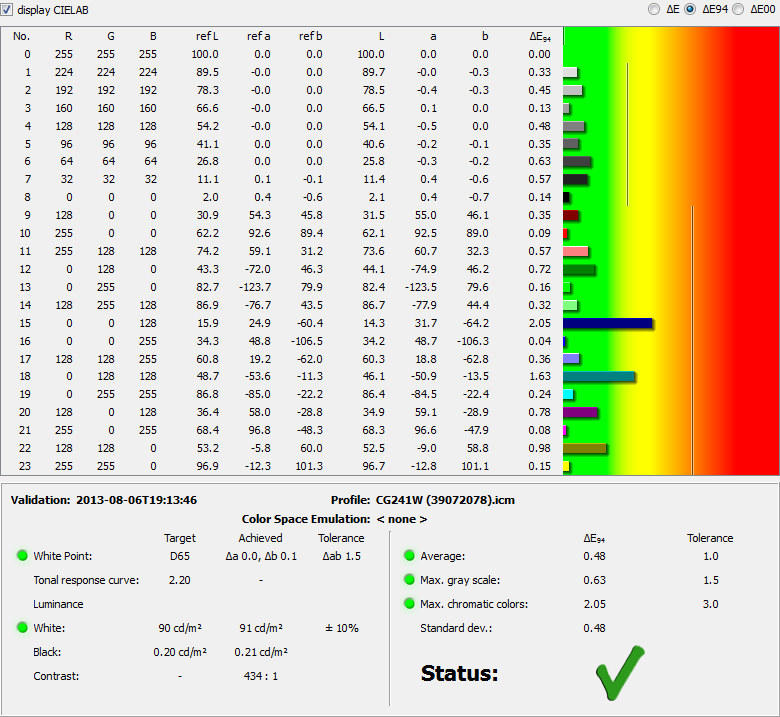Viewport: 780px width, 717px height.
Task: Click the light gray bar for row 2
Action: [x=573, y=91]
